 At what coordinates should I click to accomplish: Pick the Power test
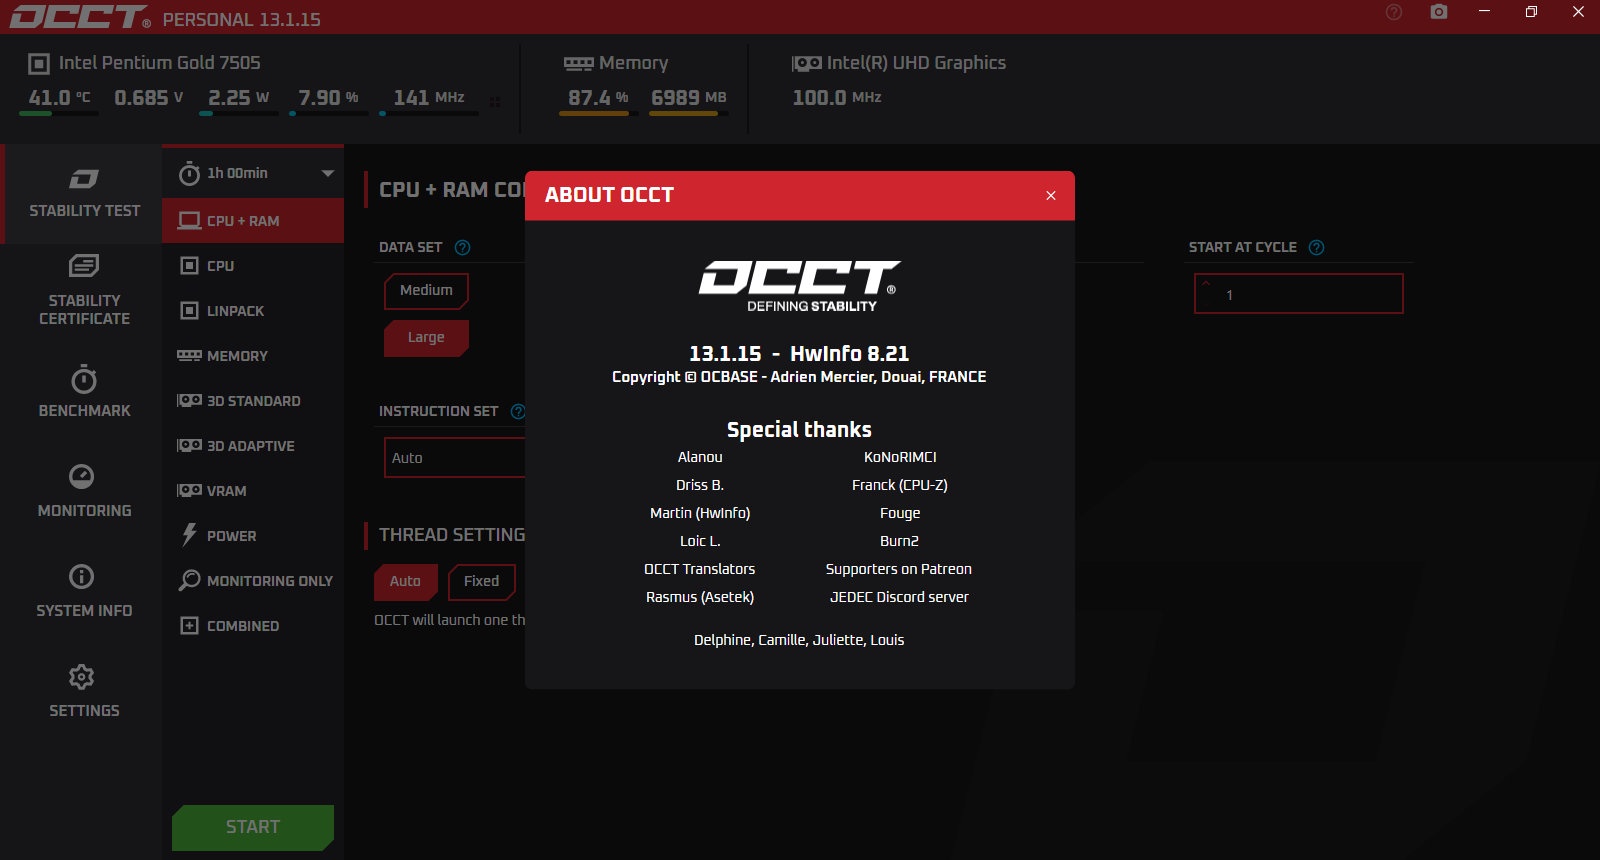(253, 536)
